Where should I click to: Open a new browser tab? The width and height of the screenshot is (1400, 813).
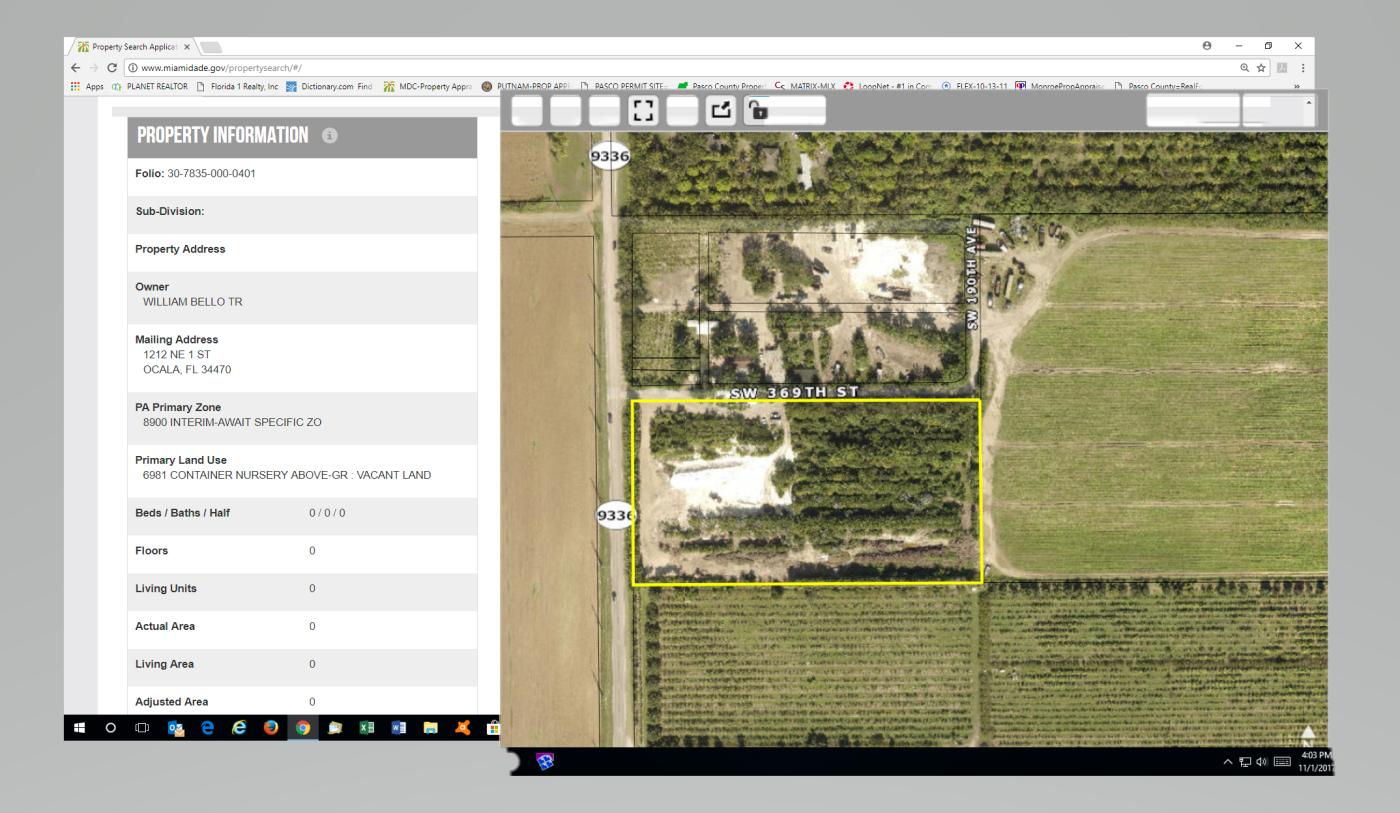[212, 47]
